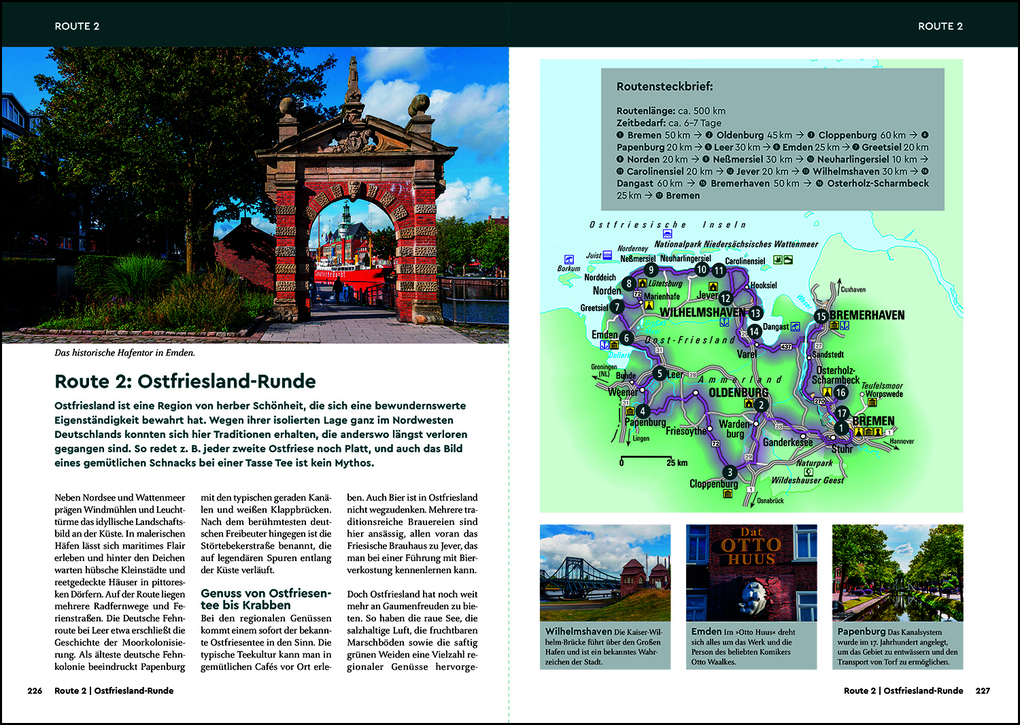Open the Papenburg canal thumbnail photo
The height and width of the screenshot is (725, 1020).
tap(898, 572)
